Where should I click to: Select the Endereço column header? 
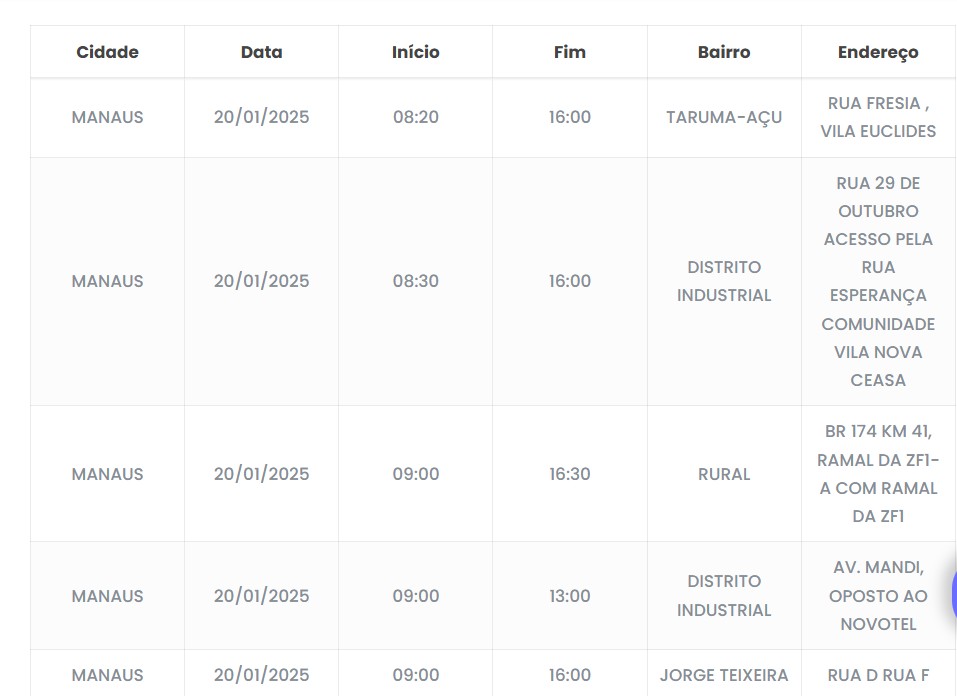click(878, 52)
